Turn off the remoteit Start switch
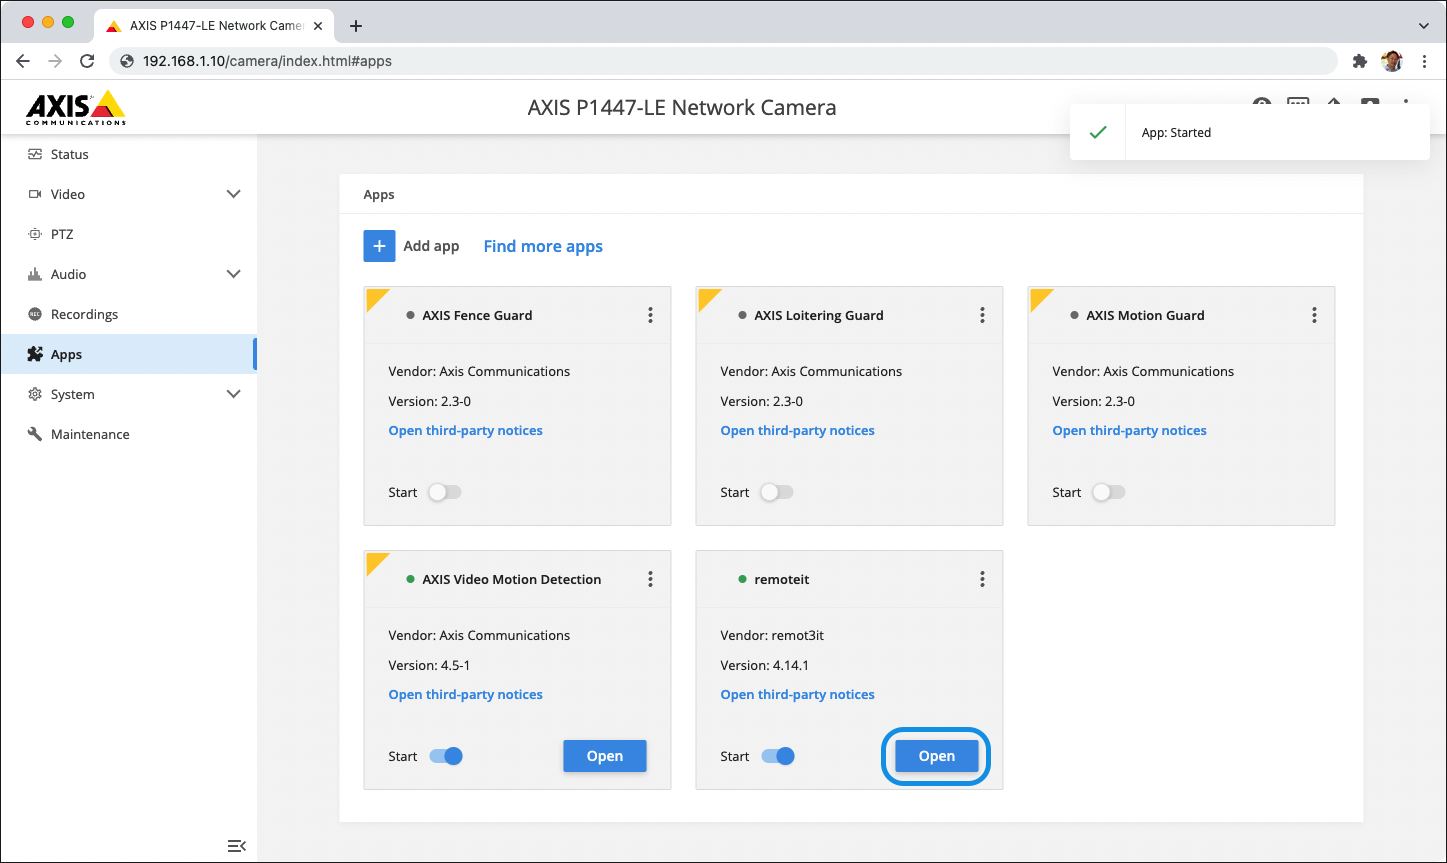The height and width of the screenshot is (863, 1447). (778, 756)
